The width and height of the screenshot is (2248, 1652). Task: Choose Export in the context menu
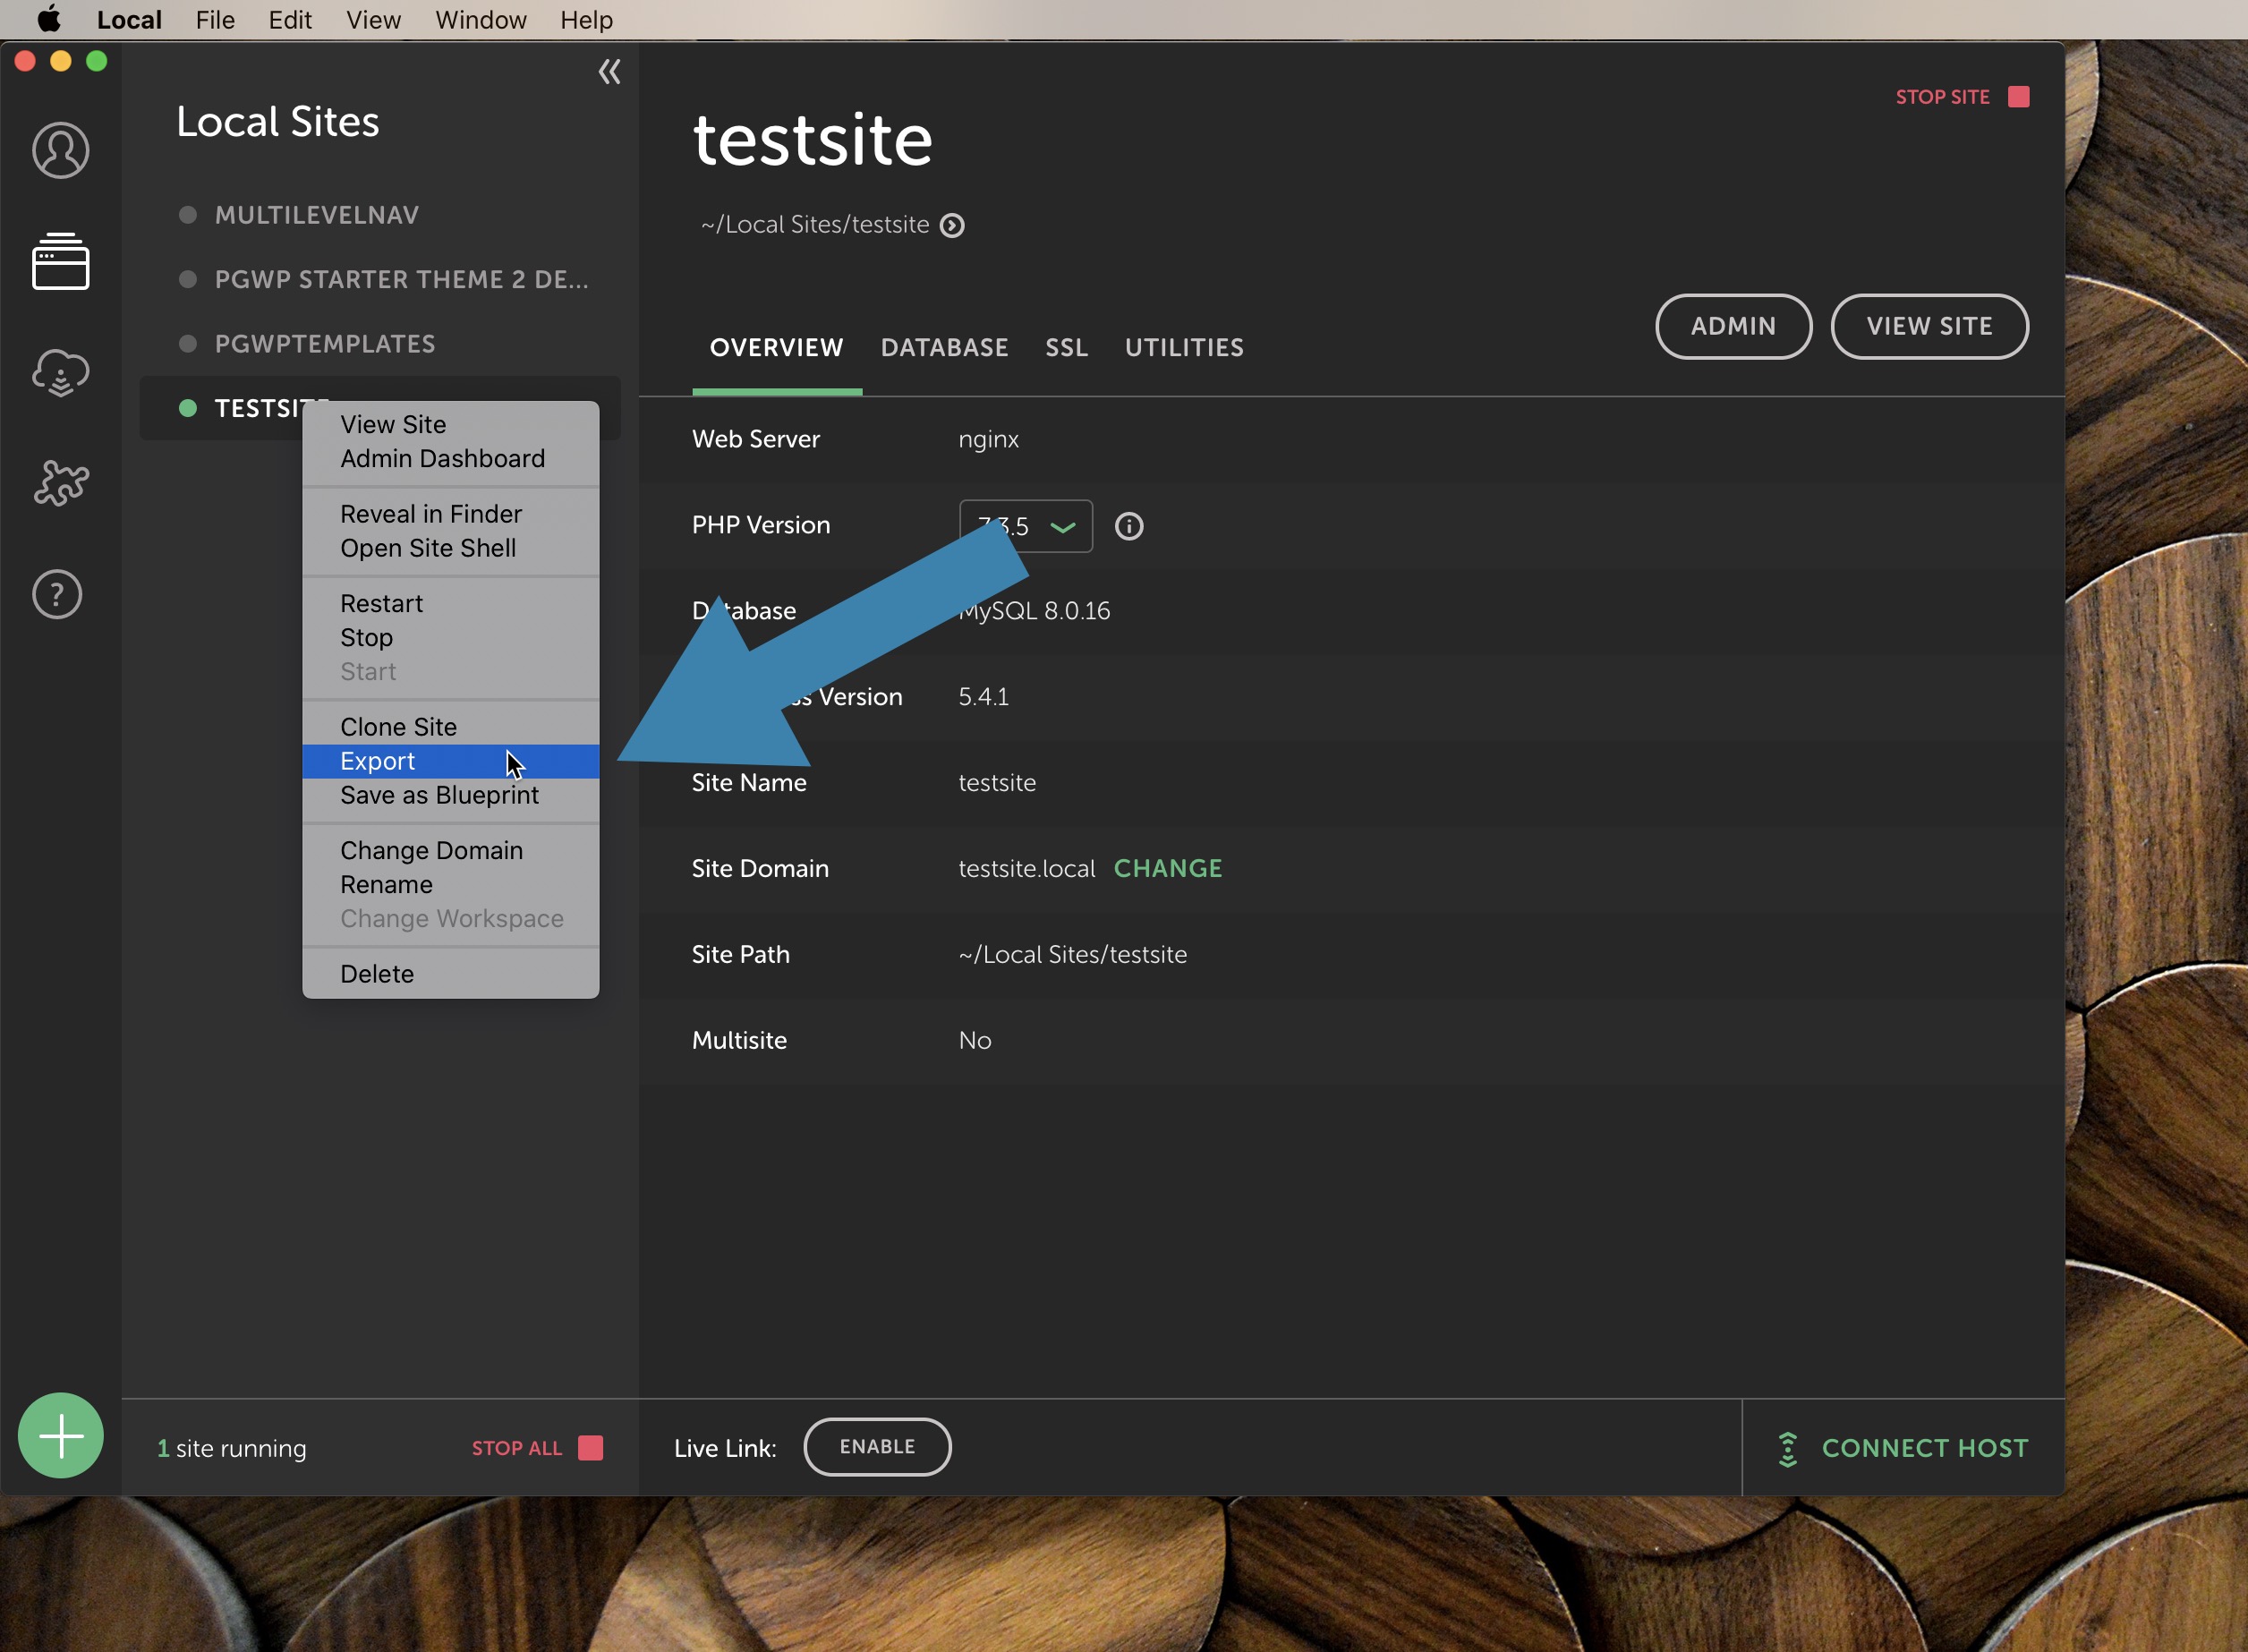(x=451, y=761)
